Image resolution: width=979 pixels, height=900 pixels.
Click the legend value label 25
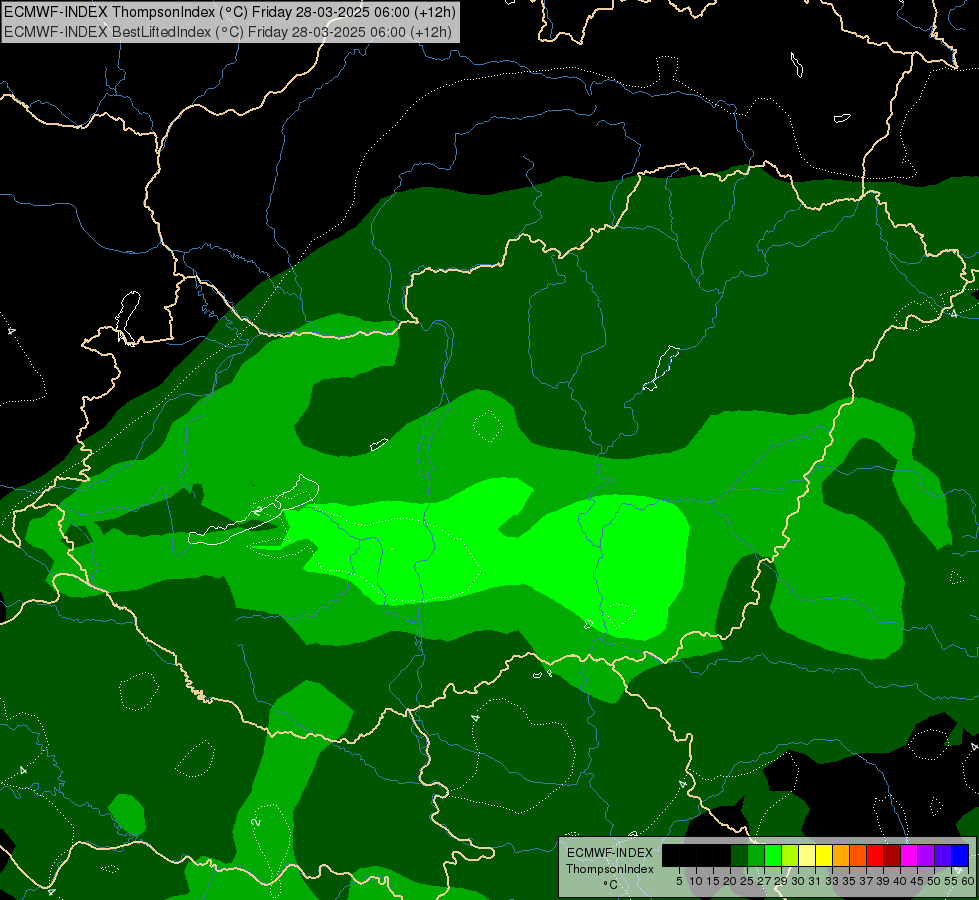pyautogui.click(x=747, y=881)
